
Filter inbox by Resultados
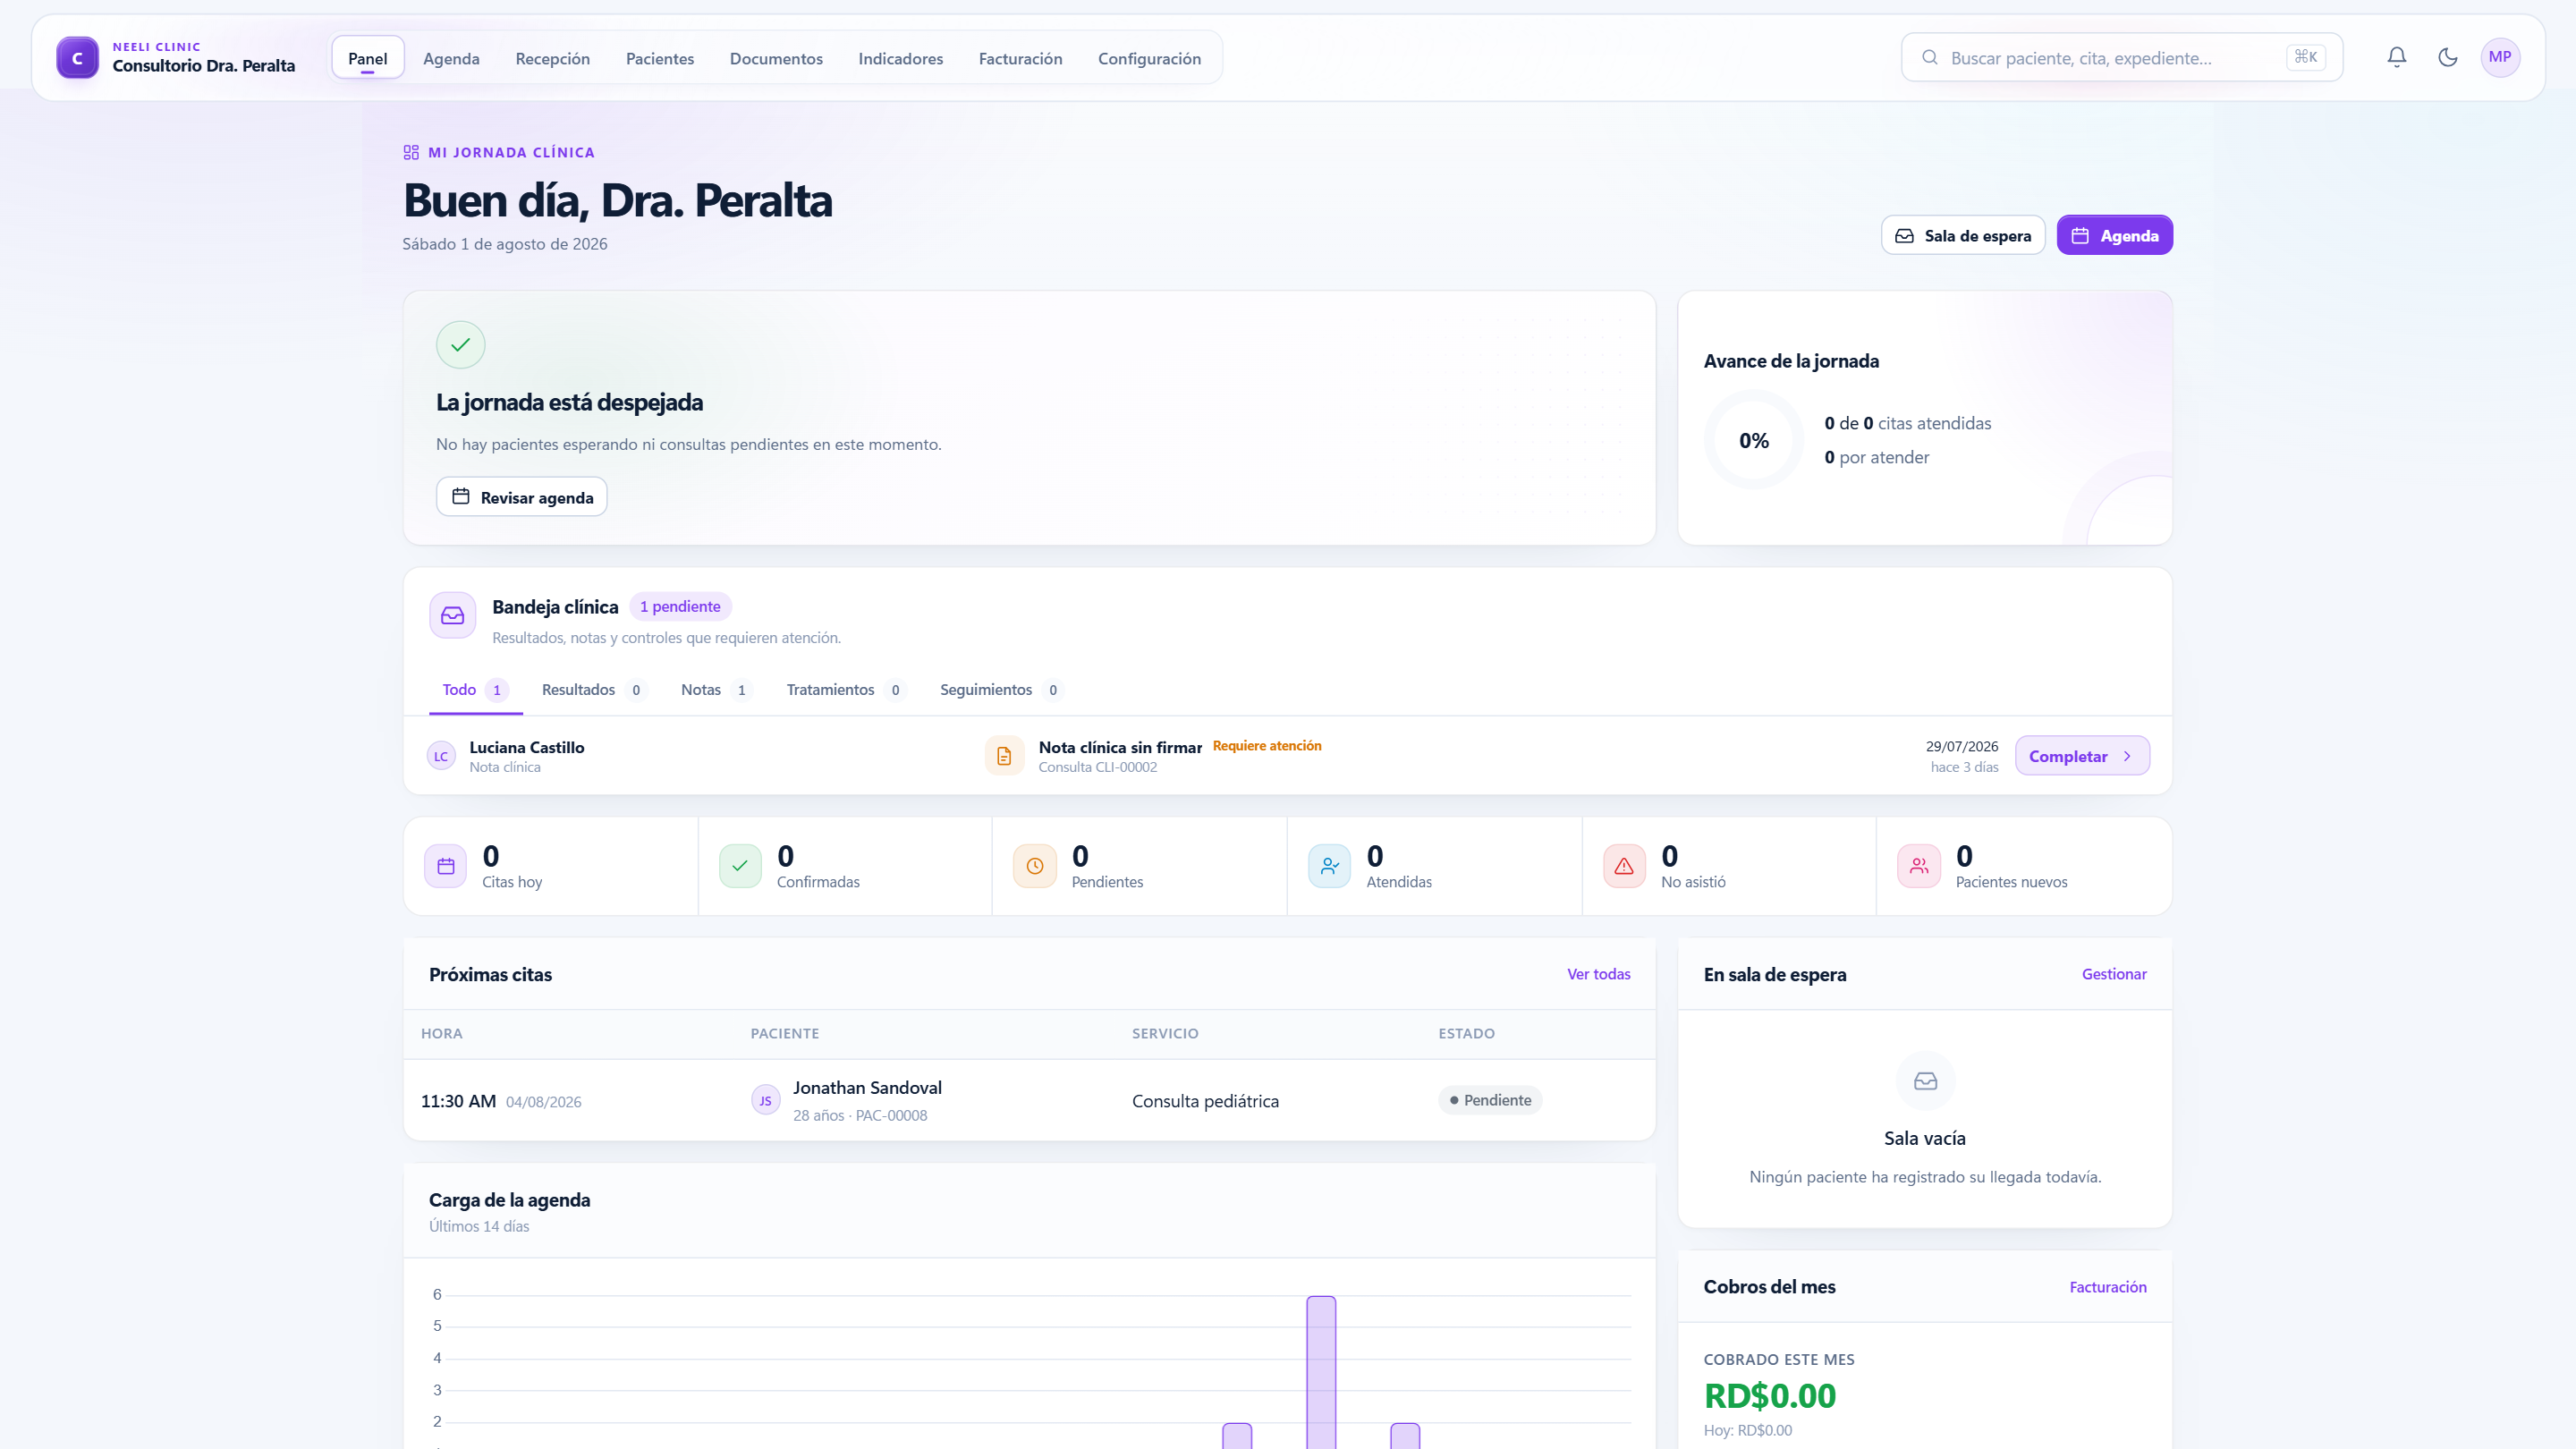594,690
